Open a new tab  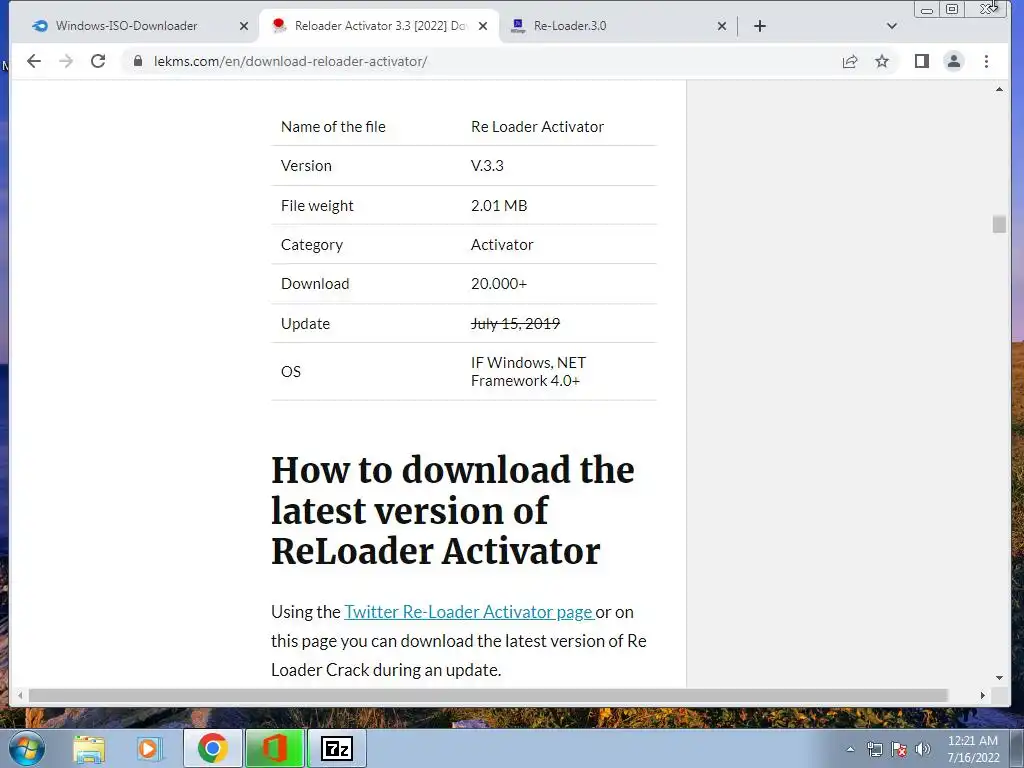coord(760,26)
